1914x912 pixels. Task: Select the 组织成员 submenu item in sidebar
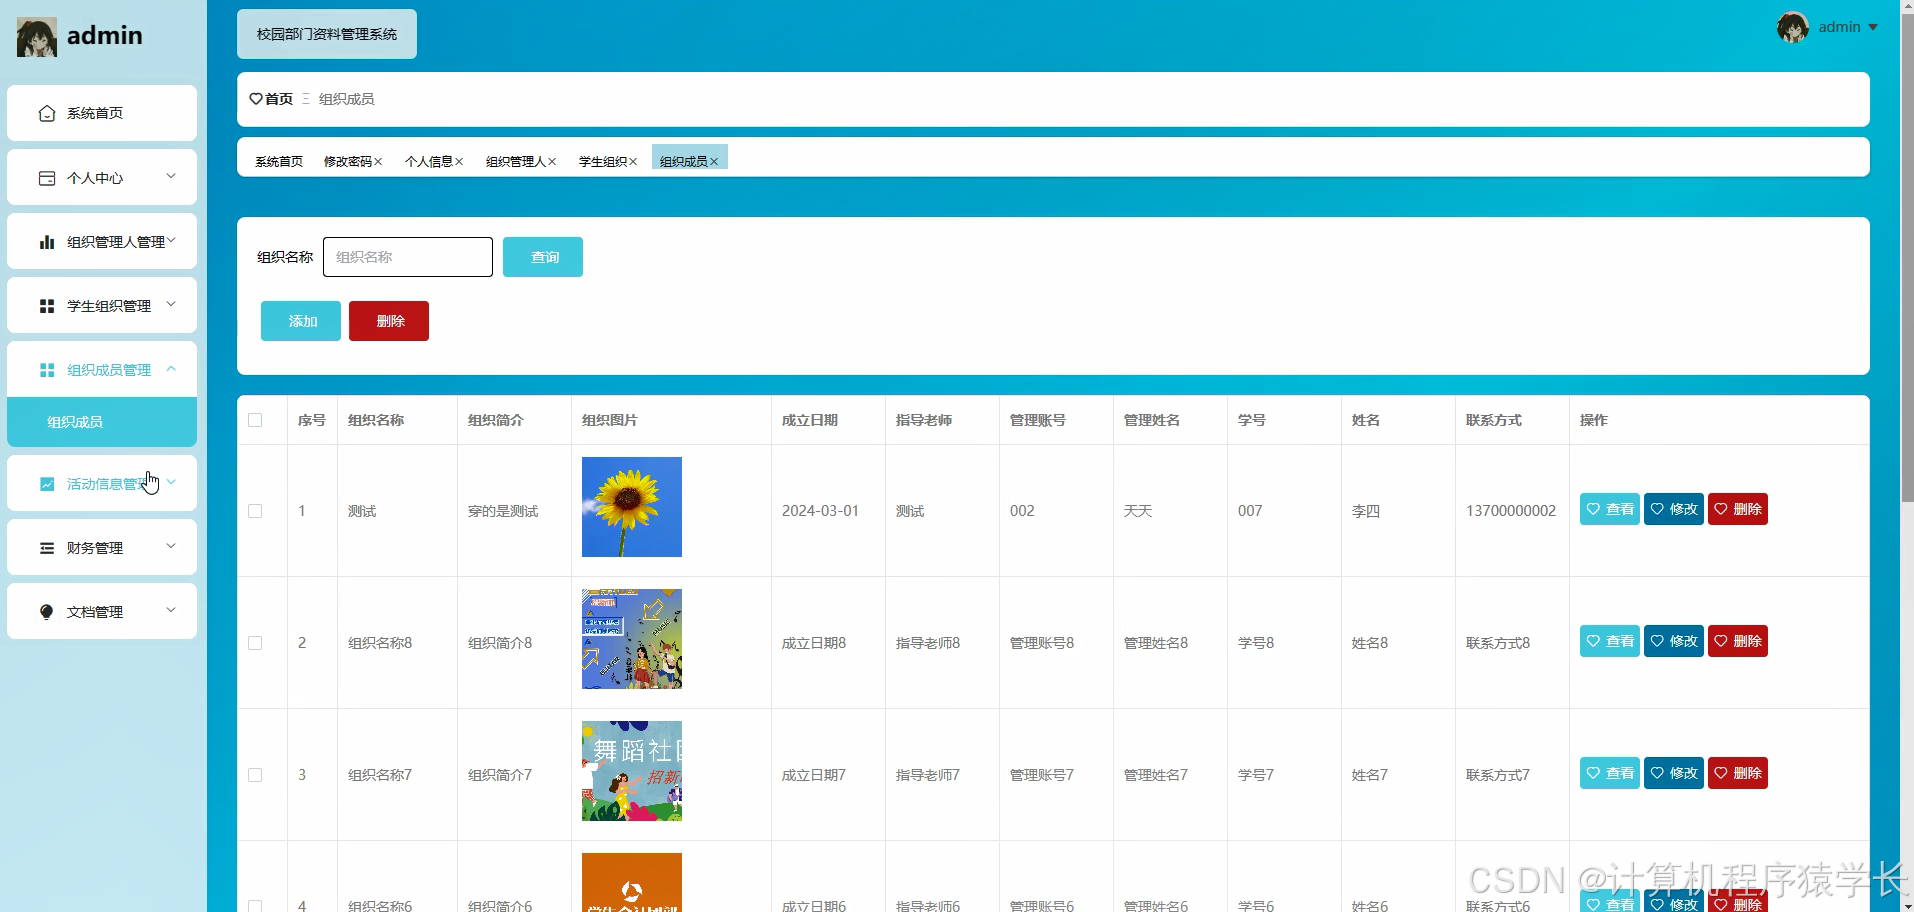coord(102,422)
